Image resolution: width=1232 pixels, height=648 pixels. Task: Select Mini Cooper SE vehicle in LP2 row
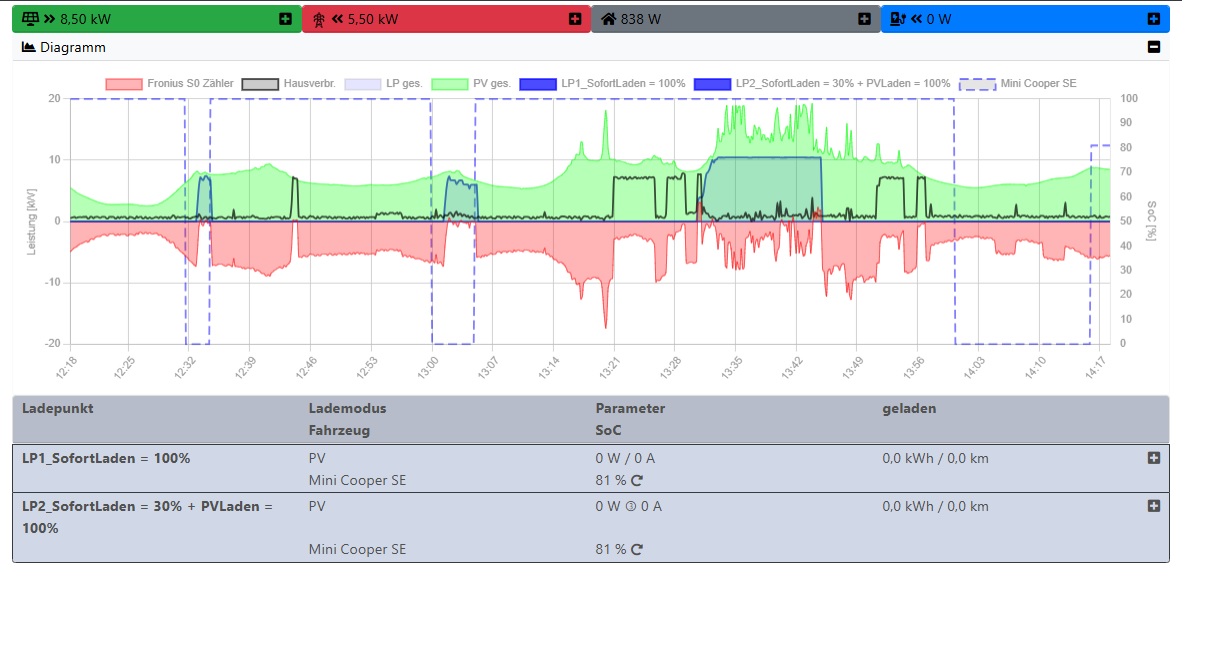(357, 549)
